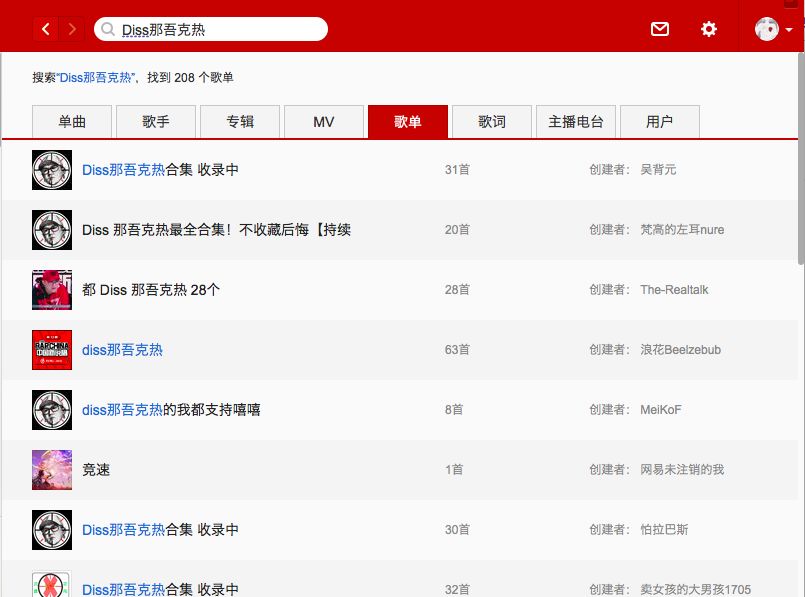Click the user avatar icon
Screen dimensions: 805x597
765,29
